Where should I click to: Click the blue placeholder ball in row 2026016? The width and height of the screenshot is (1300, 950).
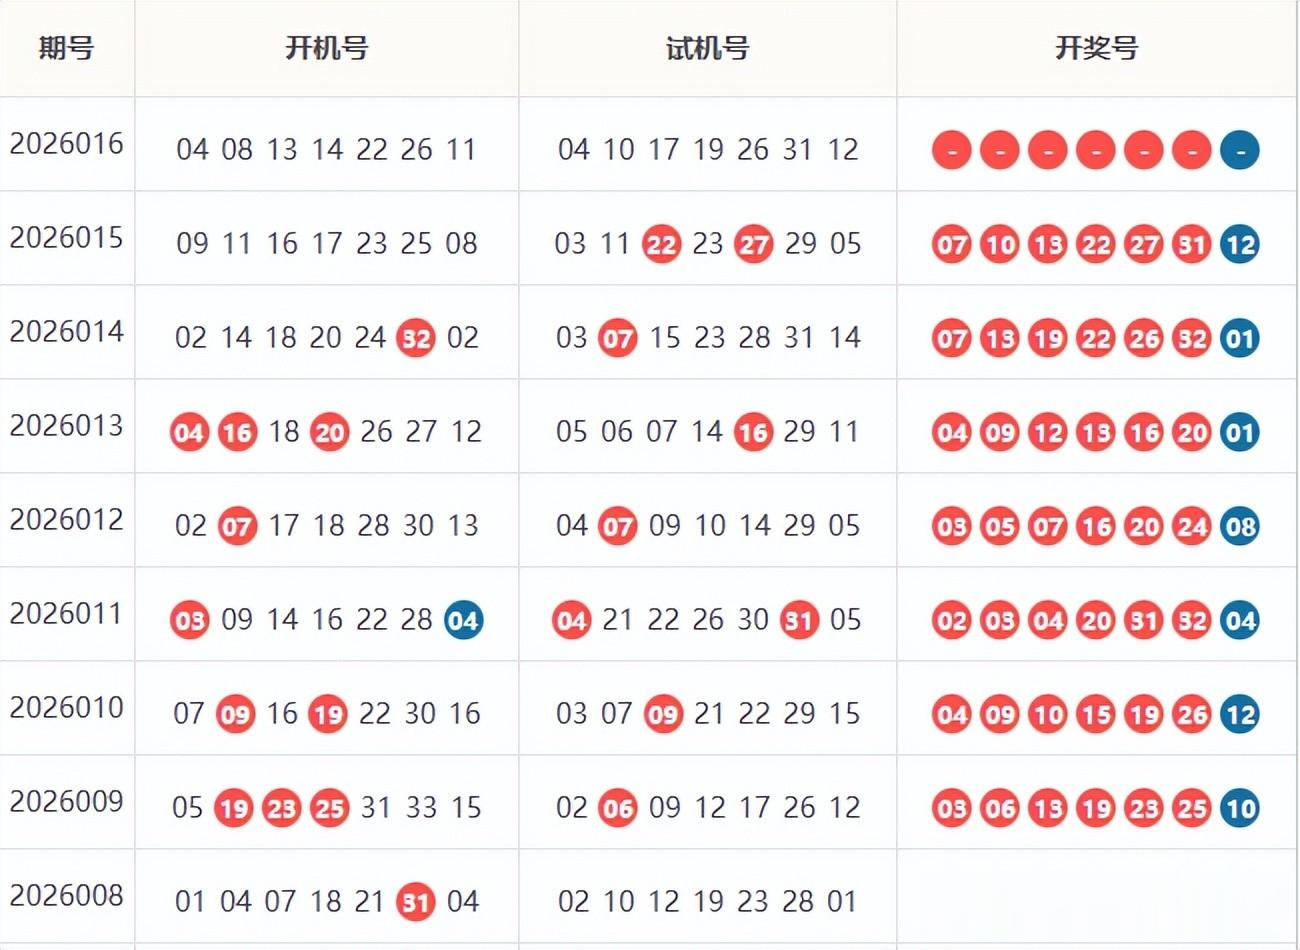click(x=1240, y=150)
